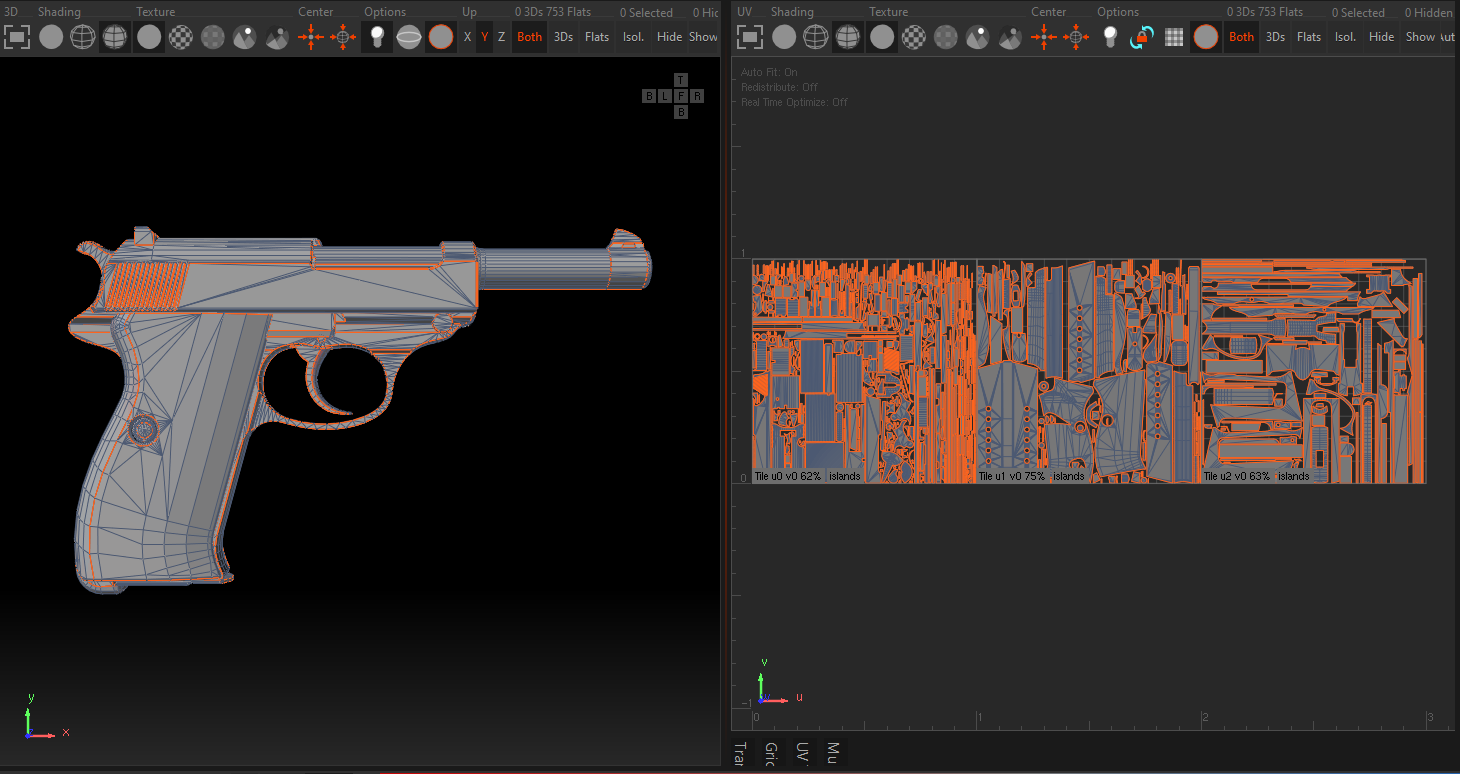
Task: Click Hide button in 3D viewport
Action: pyautogui.click(x=669, y=37)
